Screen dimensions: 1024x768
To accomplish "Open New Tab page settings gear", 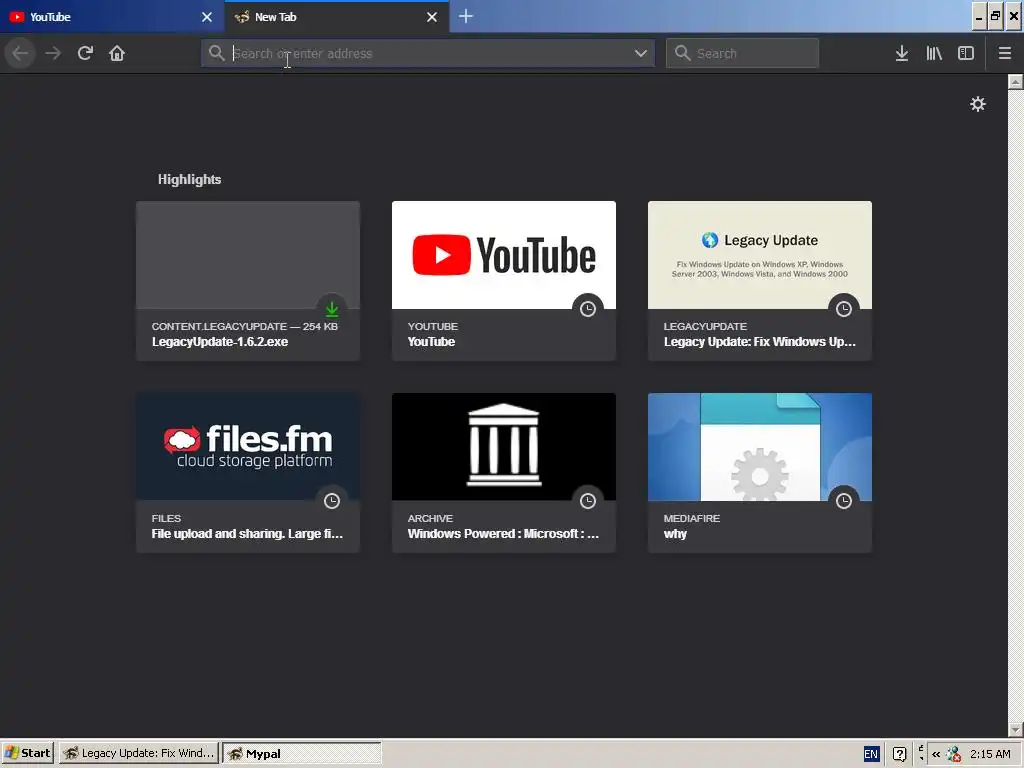I will 978,104.
